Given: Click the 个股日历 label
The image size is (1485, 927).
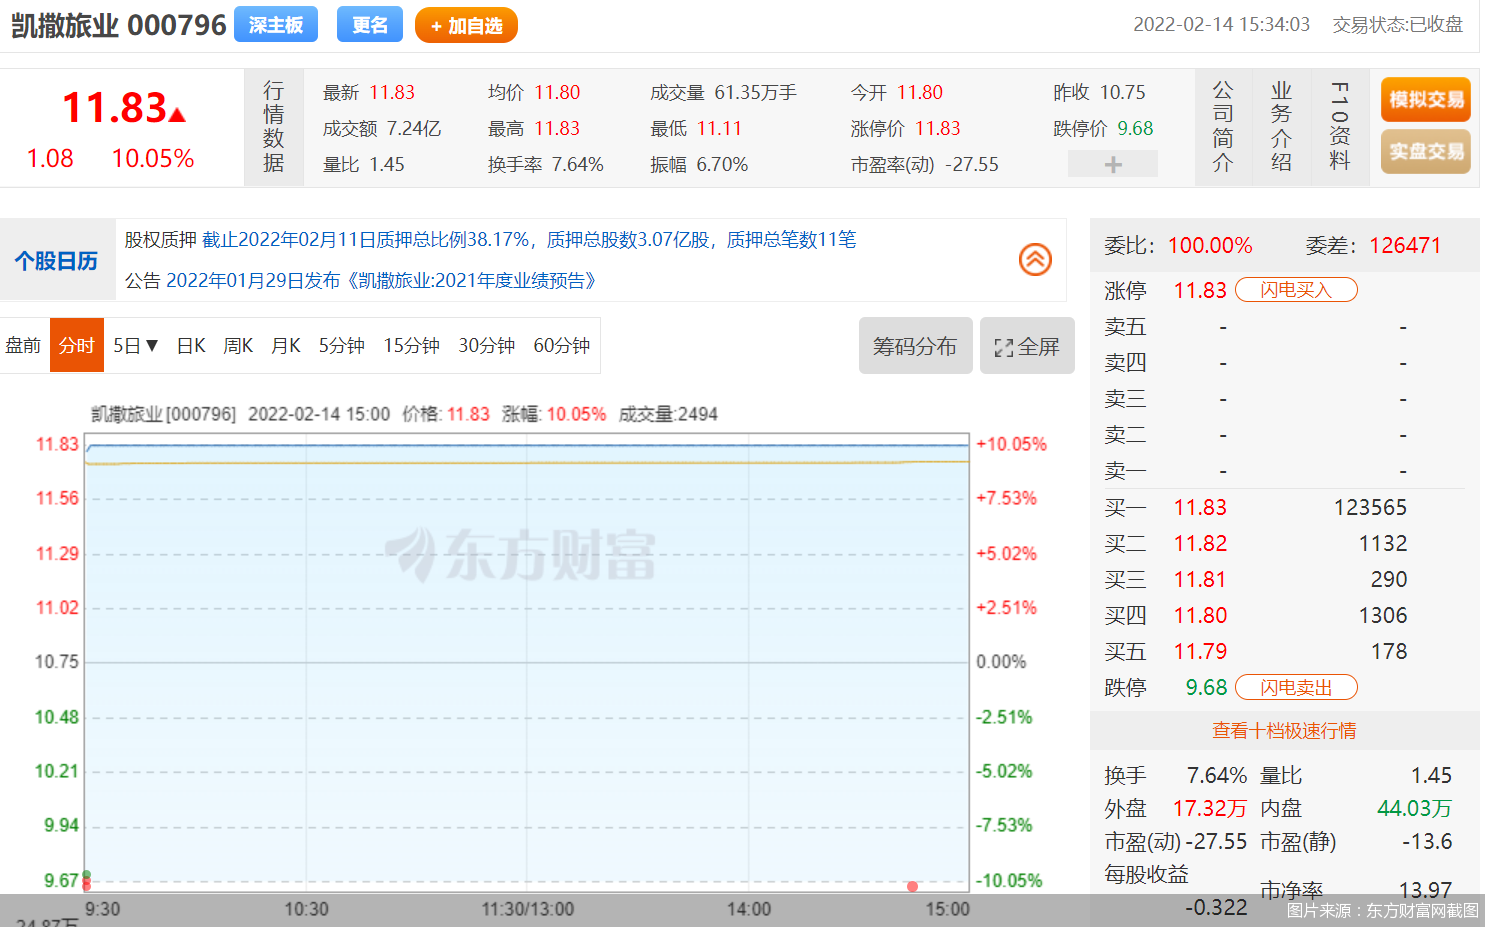Looking at the screenshot, I should coord(57,261).
